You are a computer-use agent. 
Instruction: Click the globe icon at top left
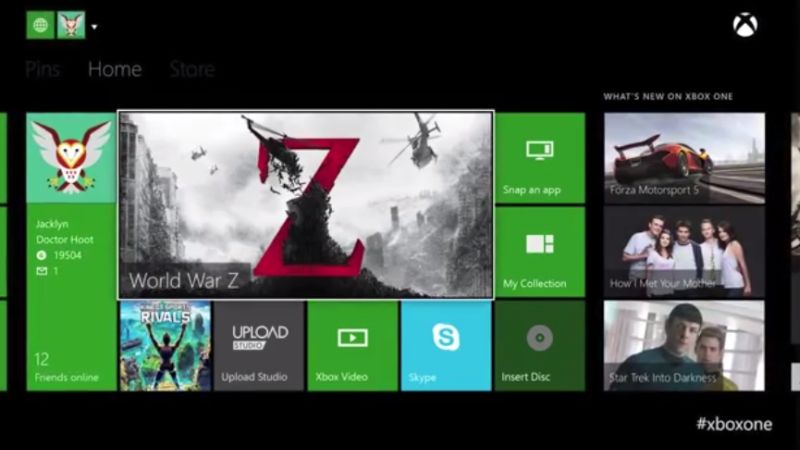point(40,25)
